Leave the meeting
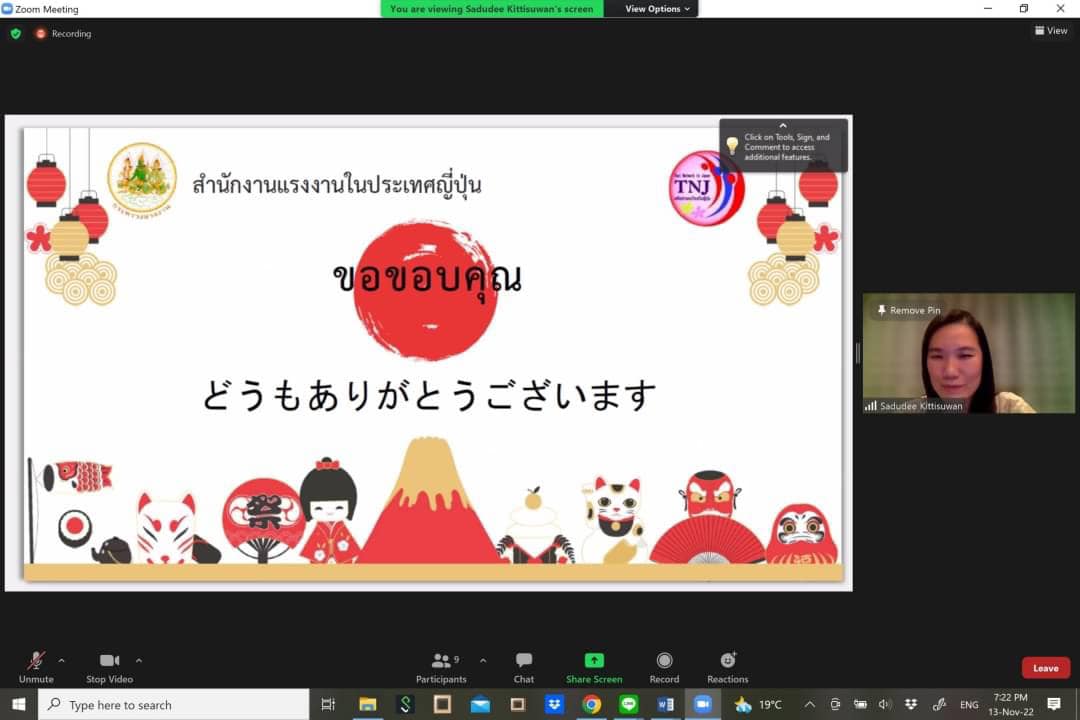 [1045, 668]
